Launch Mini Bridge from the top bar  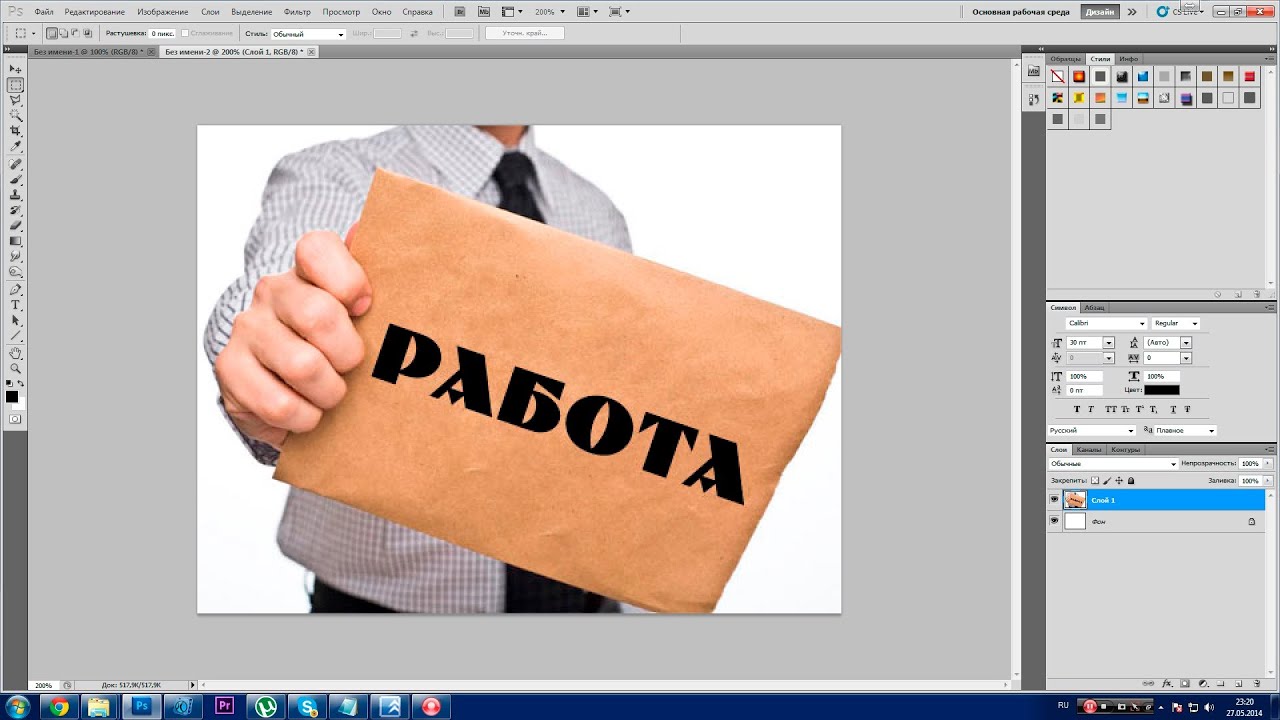point(483,11)
